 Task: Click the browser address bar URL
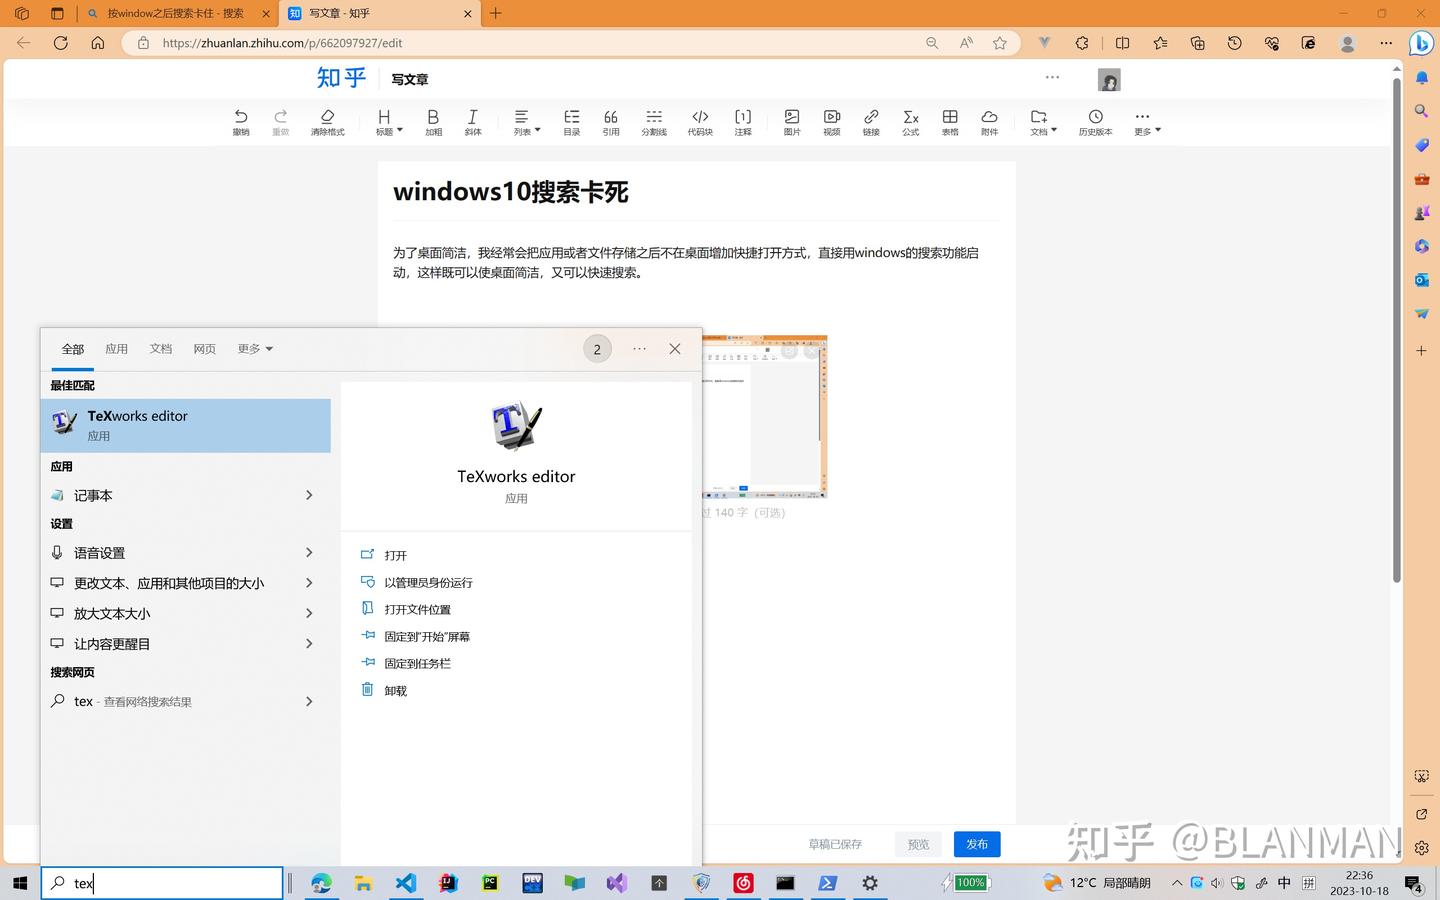click(x=282, y=43)
